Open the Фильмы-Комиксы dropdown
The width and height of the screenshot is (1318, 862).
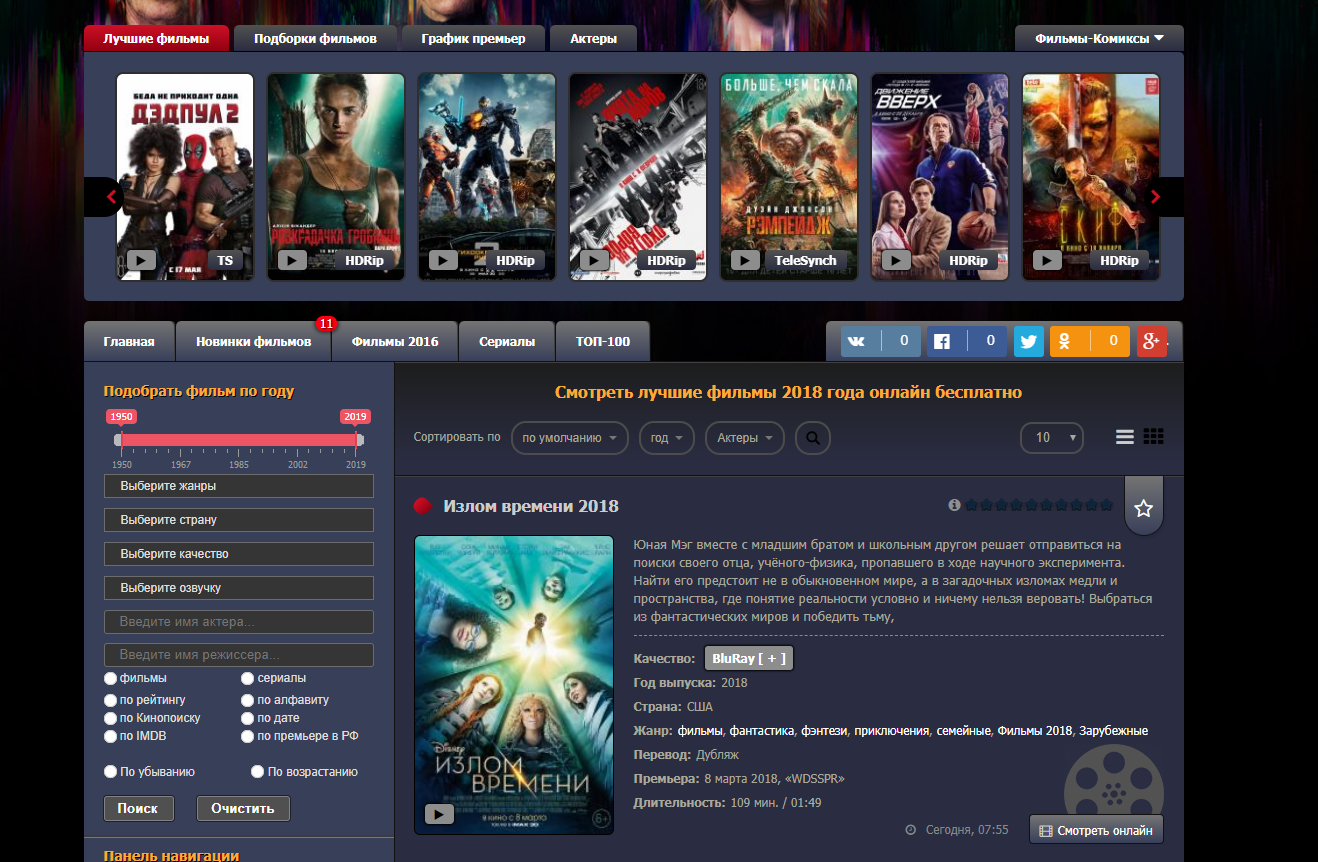pos(1099,39)
